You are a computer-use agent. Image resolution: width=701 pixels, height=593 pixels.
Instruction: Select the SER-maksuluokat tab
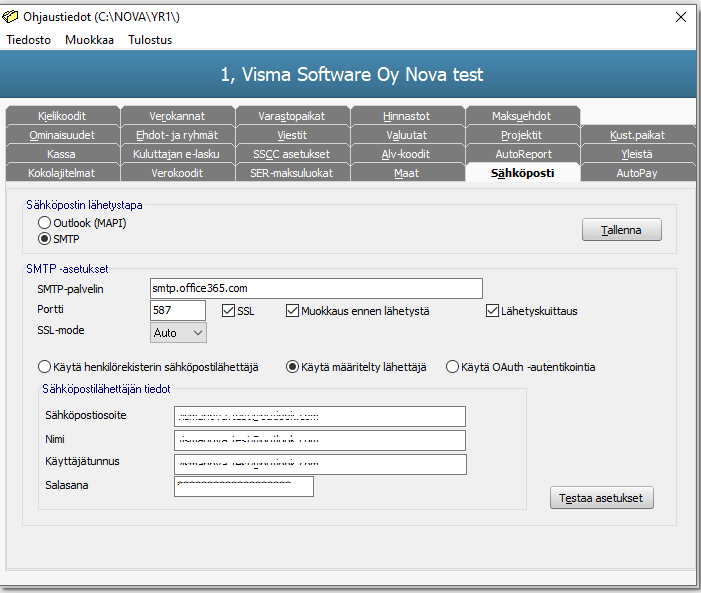point(292,173)
